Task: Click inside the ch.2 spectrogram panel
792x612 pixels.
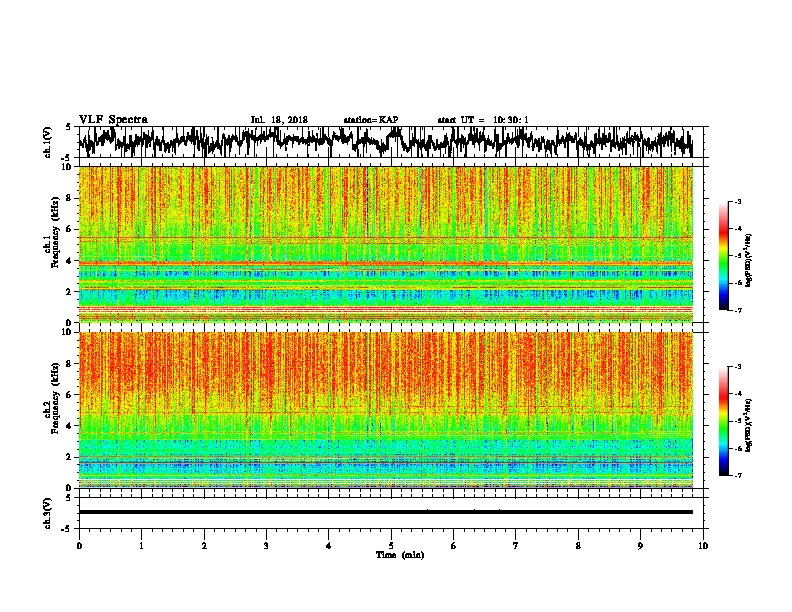Action: coord(386,410)
